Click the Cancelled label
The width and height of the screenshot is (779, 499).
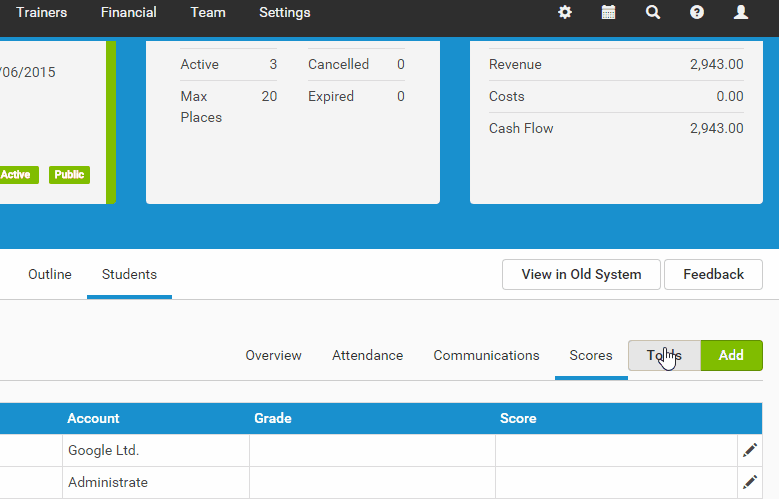pyautogui.click(x=338, y=65)
